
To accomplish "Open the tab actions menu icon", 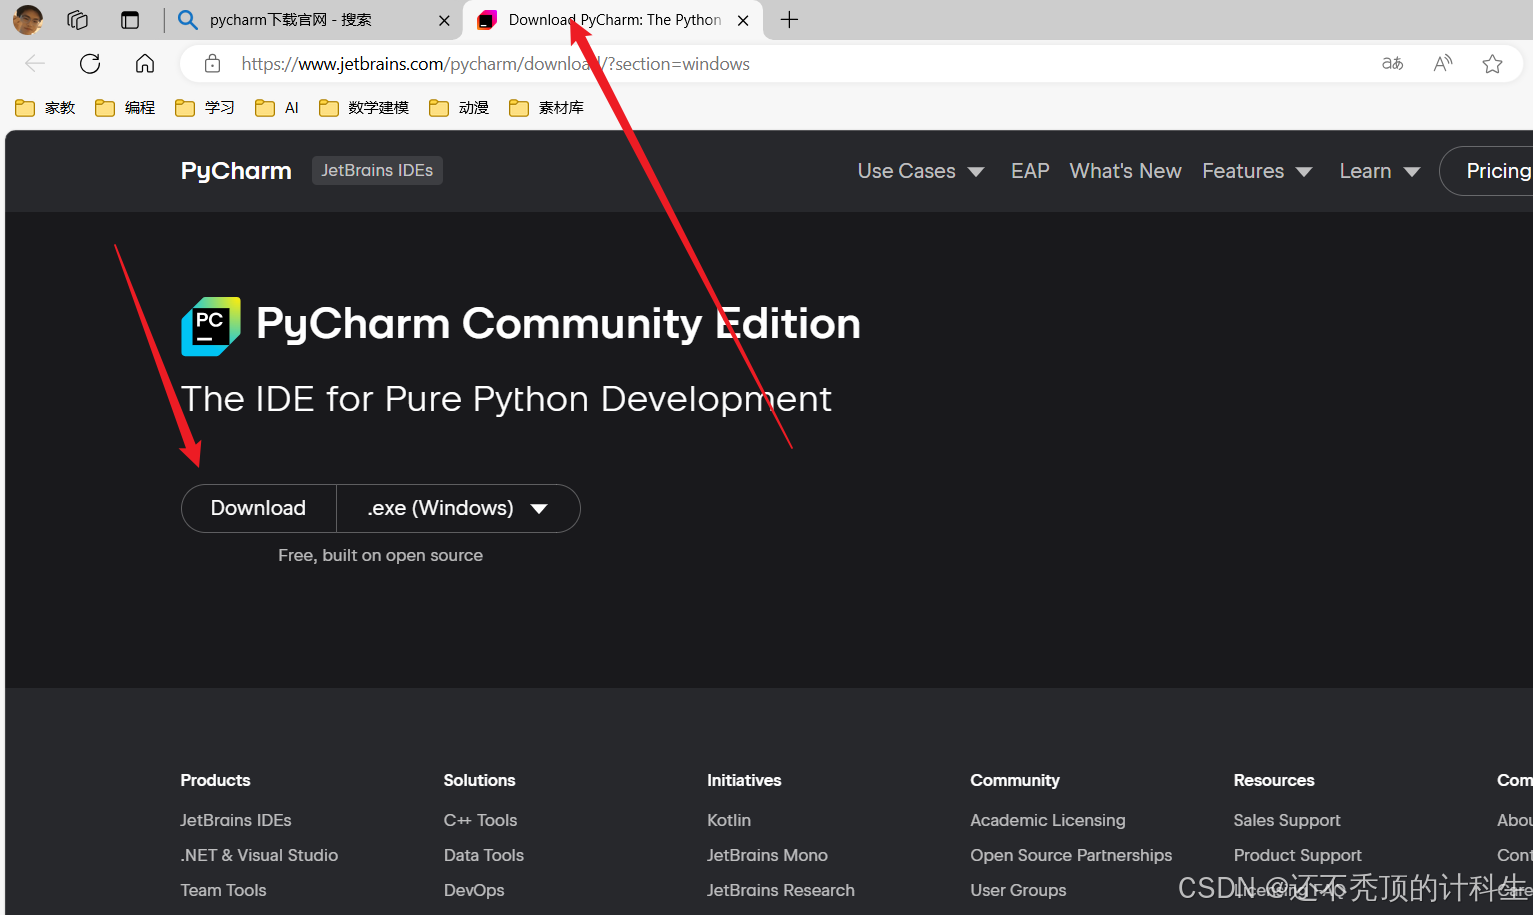I will 130,20.
